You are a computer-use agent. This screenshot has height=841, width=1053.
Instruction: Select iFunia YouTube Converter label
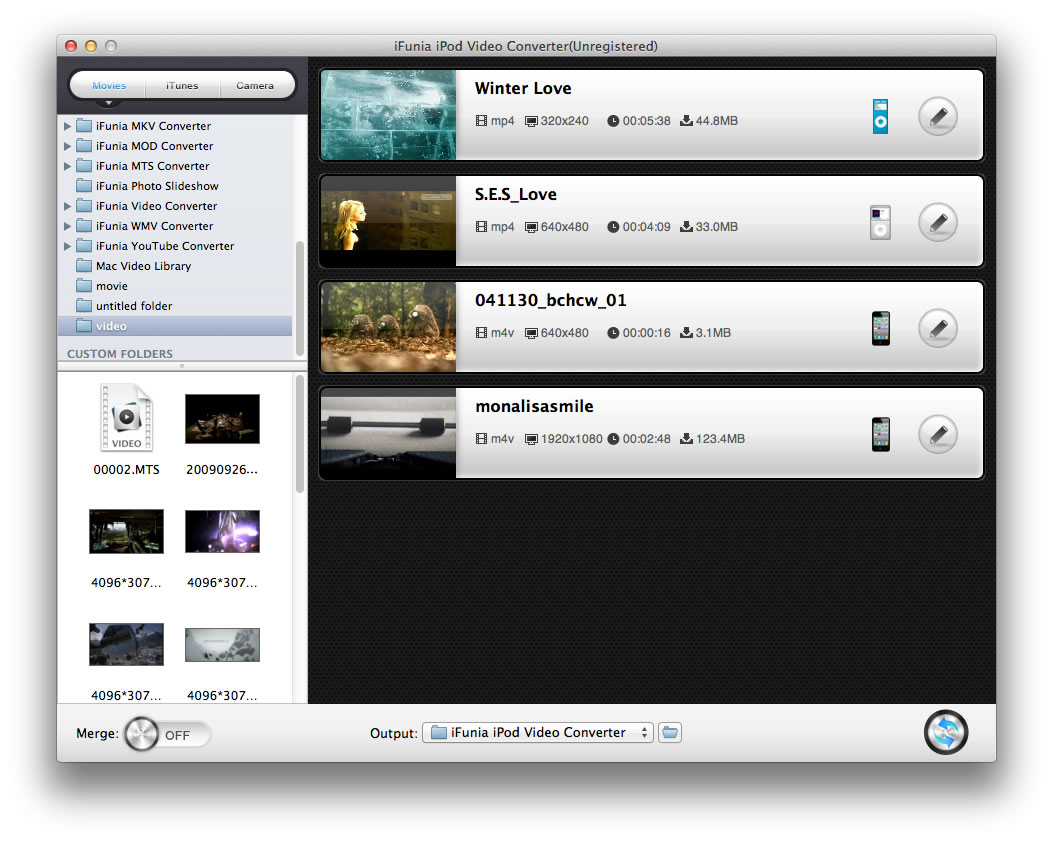[x=165, y=246]
